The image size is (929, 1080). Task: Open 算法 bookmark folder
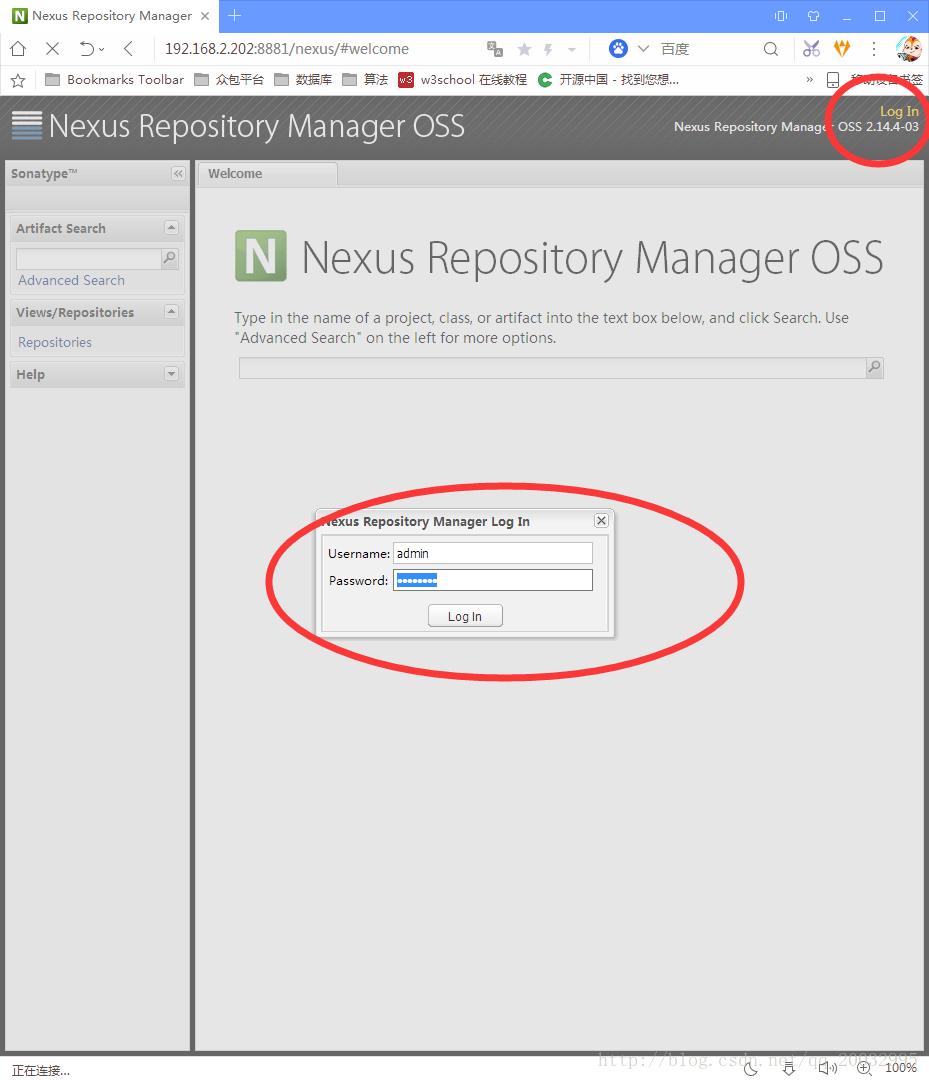(365, 80)
